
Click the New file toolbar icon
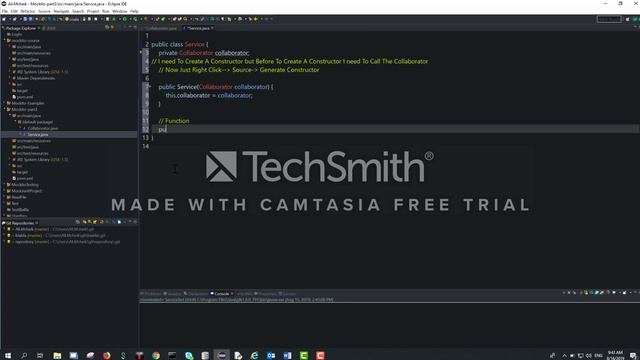tap(4, 19)
